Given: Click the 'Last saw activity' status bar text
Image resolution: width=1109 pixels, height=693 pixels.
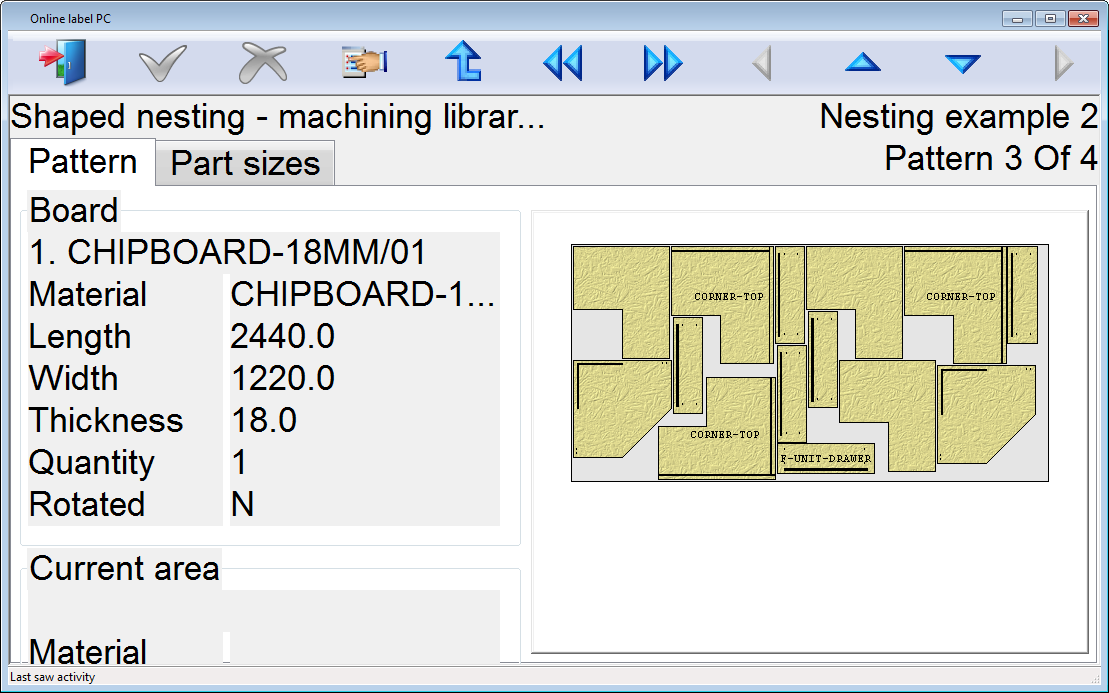Looking at the screenshot, I should pyautogui.click(x=52, y=677).
